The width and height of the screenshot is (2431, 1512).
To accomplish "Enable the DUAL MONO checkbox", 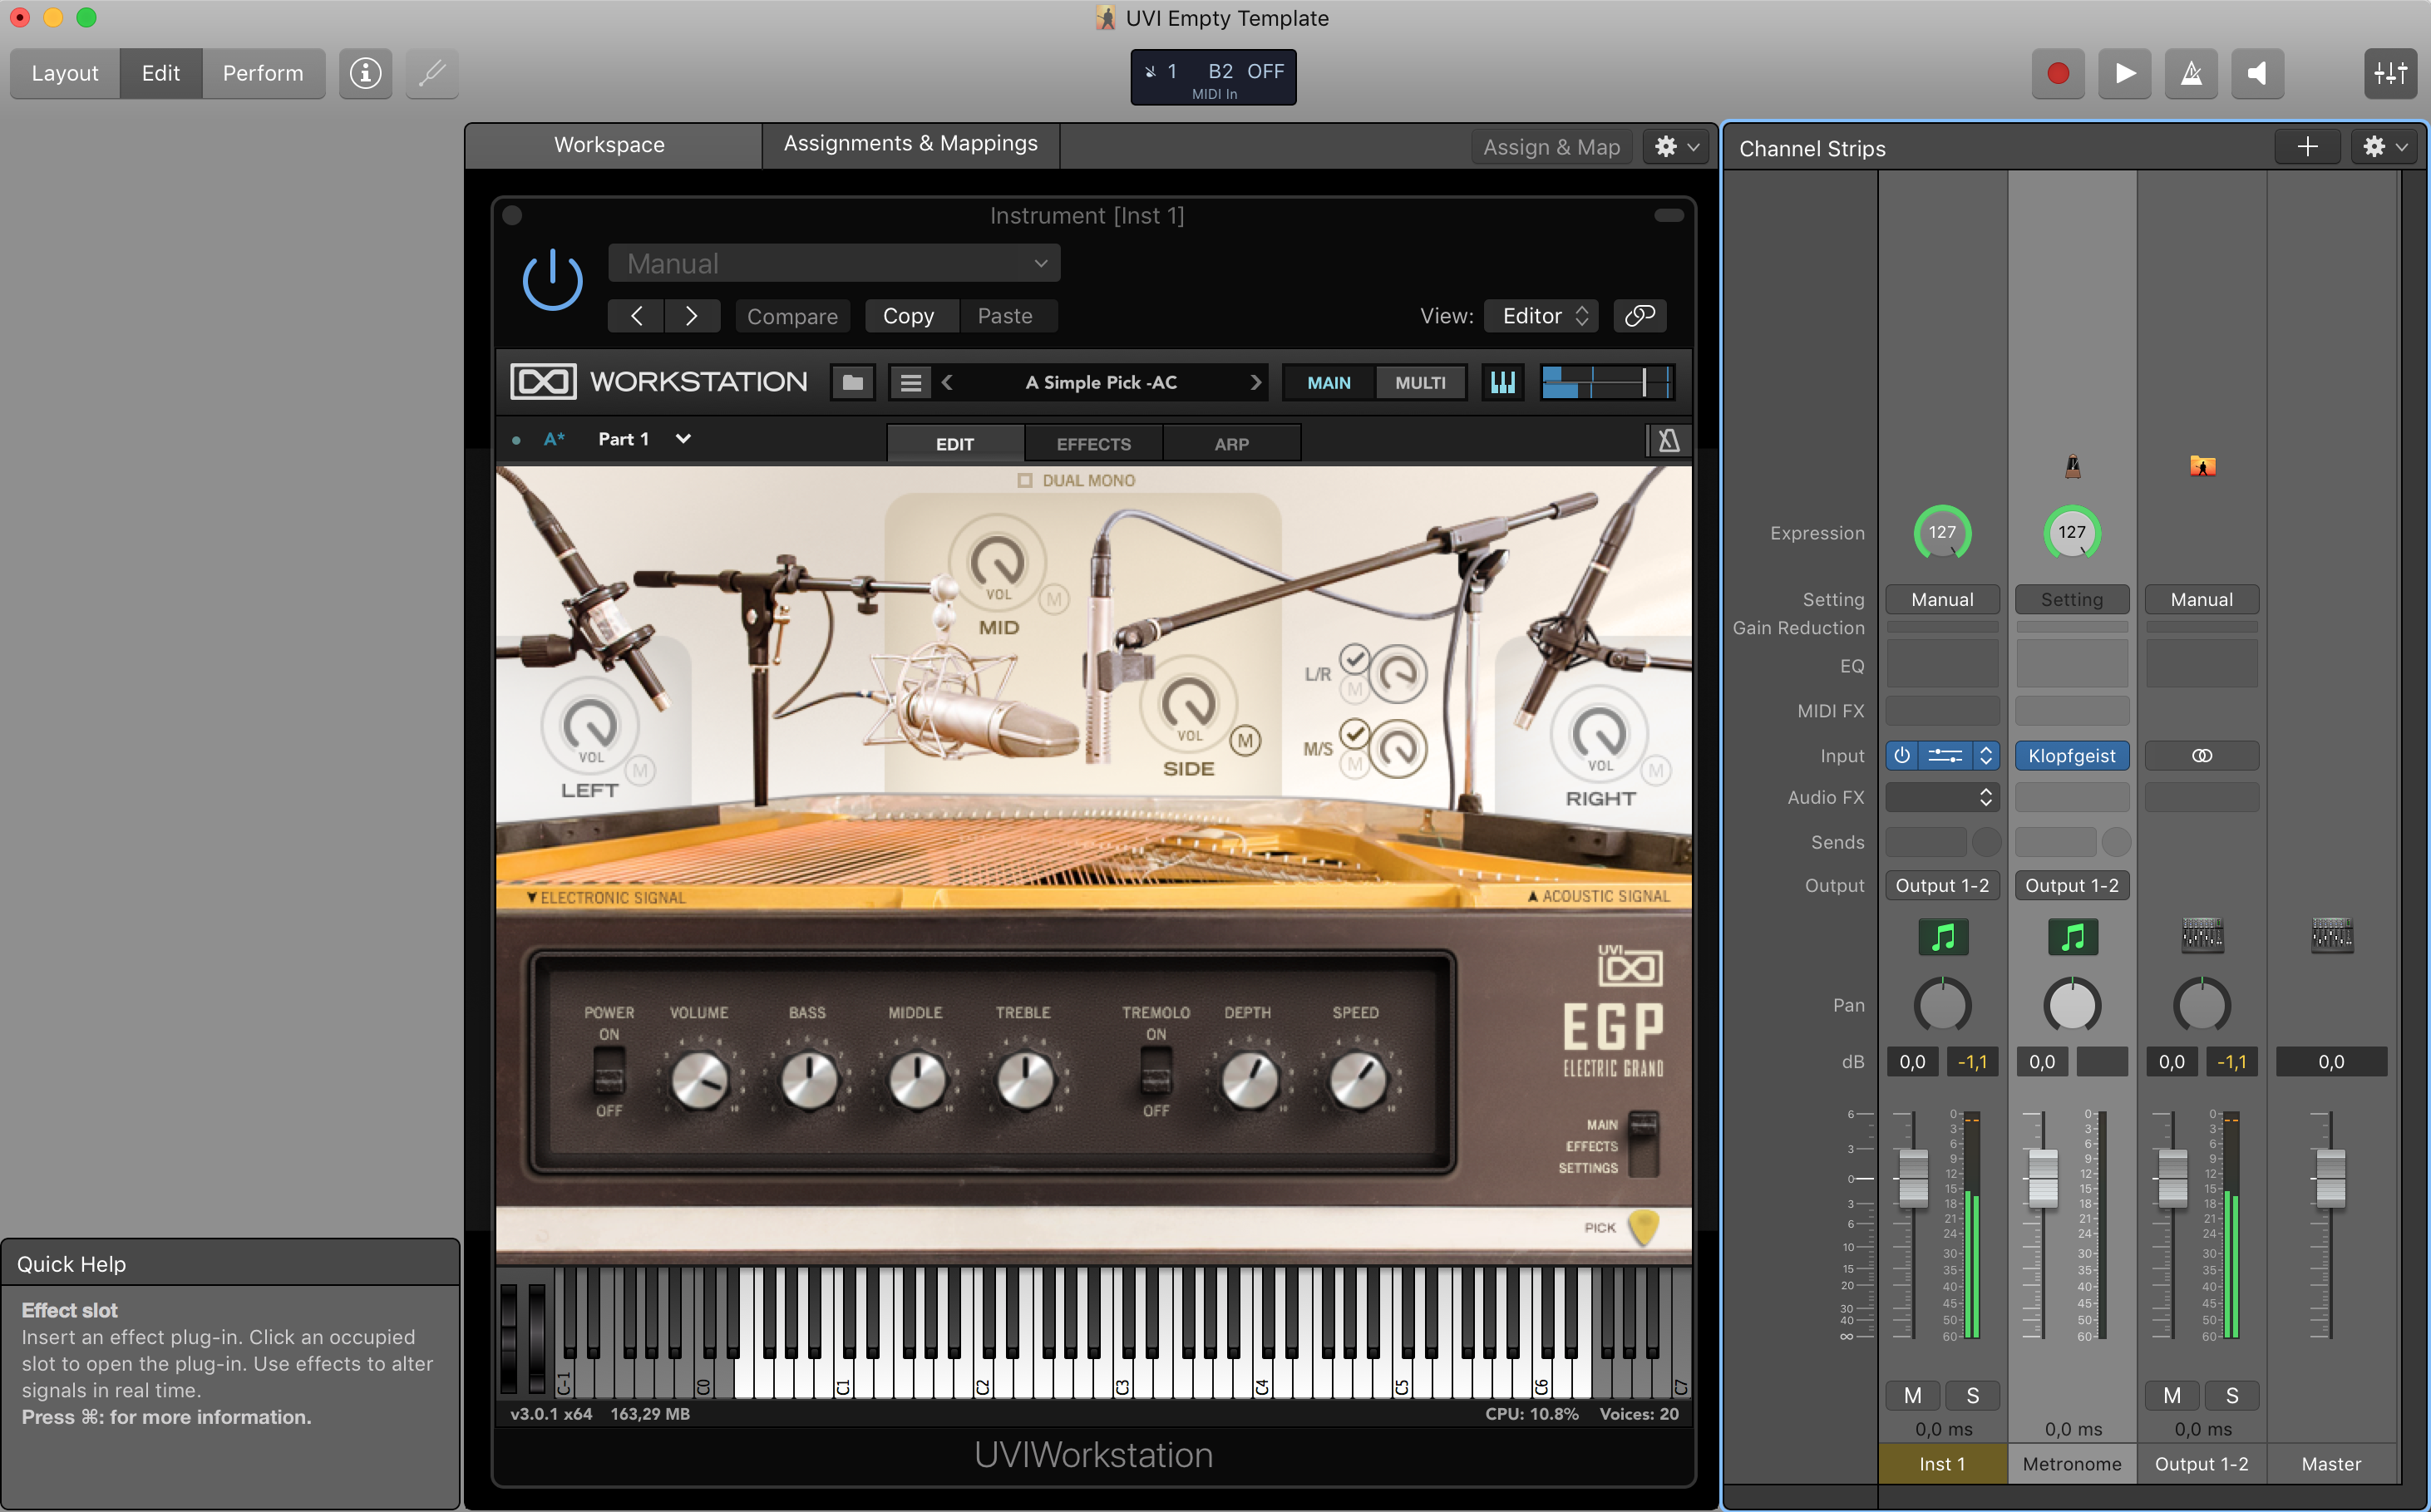I will click(x=1024, y=481).
